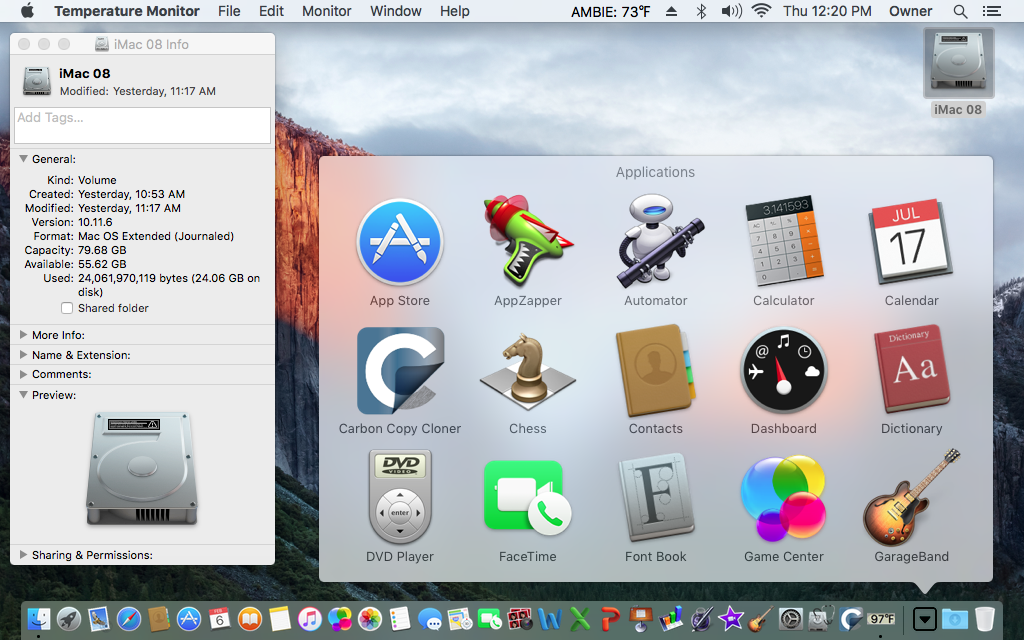
Task: Open iBooks from the Dock
Action: pos(249,618)
